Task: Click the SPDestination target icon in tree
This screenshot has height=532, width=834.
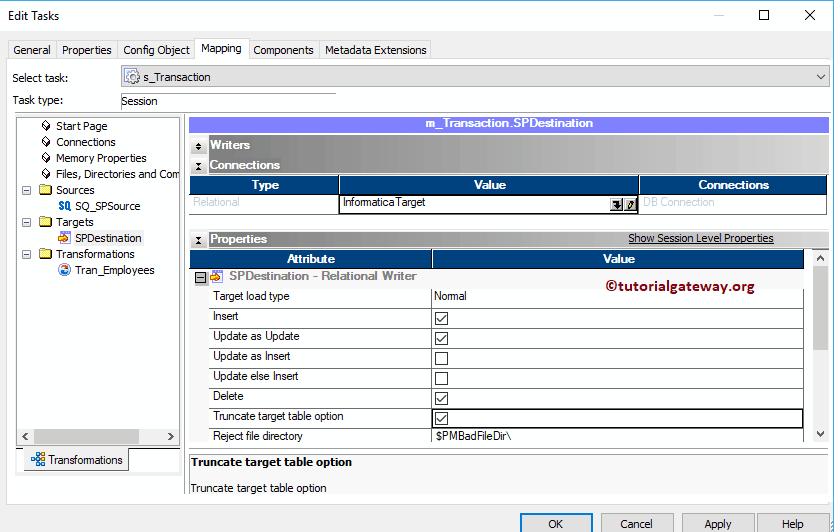Action: (x=65, y=238)
